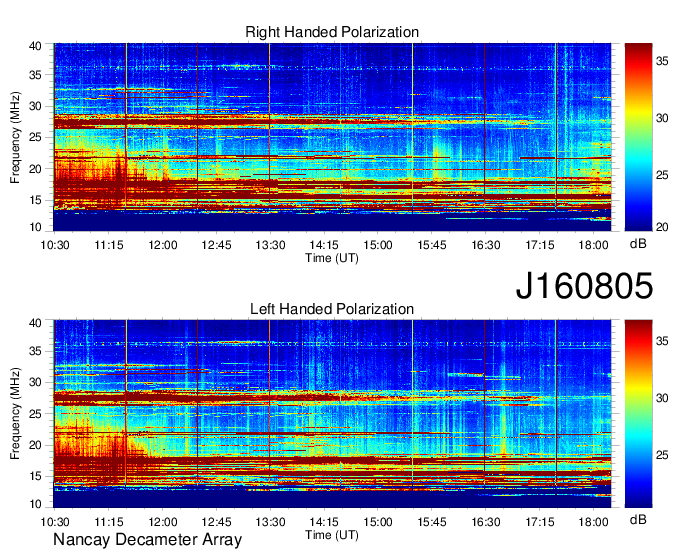Click the 18:00 time tick on Left Handed plot
The height and width of the screenshot is (552, 680).
pyautogui.click(x=593, y=522)
